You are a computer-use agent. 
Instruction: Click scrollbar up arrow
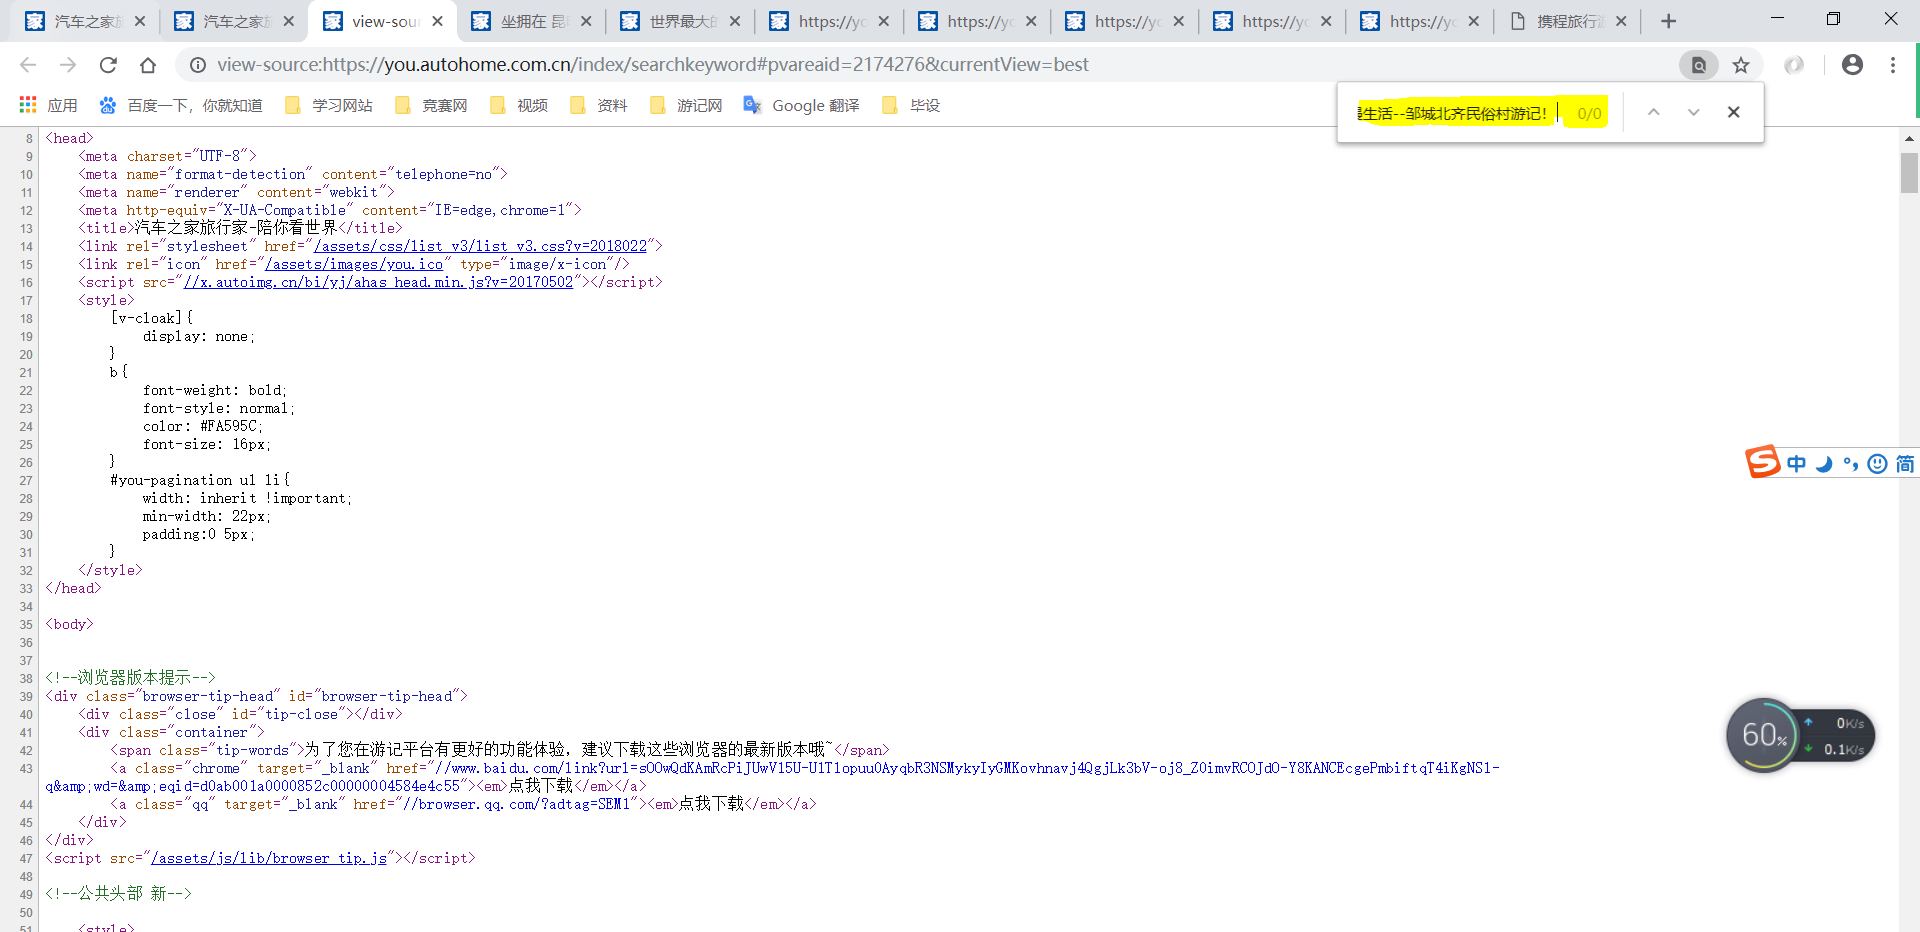coord(1909,139)
